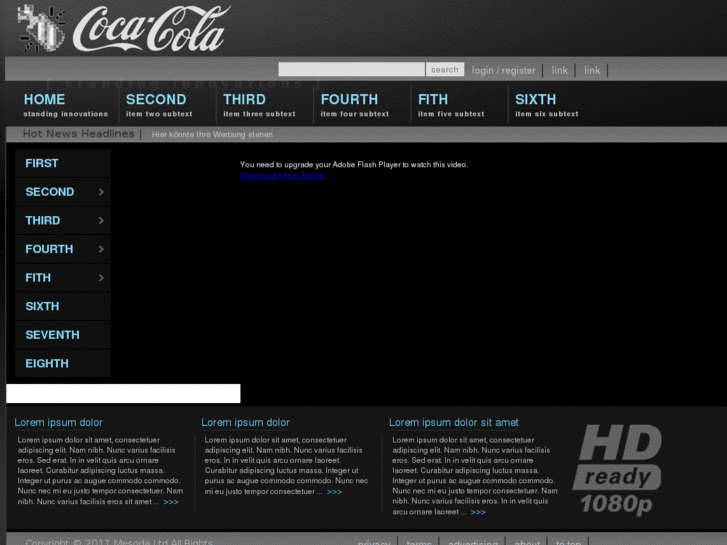Select SIXTH in the side menu
Image resolution: width=727 pixels, height=545 pixels.
point(63,306)
